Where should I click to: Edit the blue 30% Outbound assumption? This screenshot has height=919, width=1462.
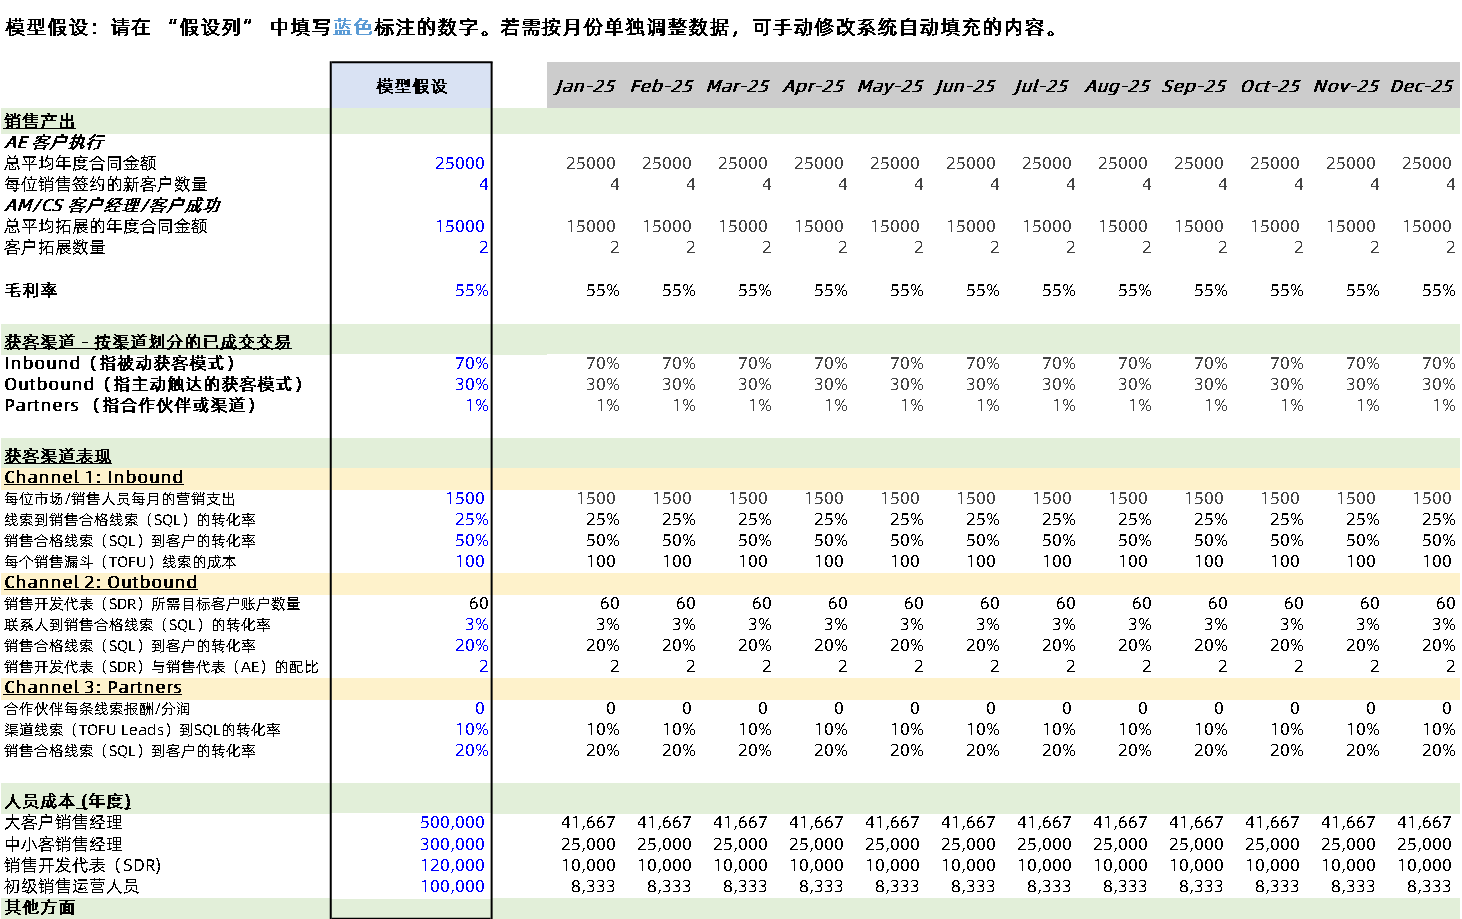[x=471, y=384]
